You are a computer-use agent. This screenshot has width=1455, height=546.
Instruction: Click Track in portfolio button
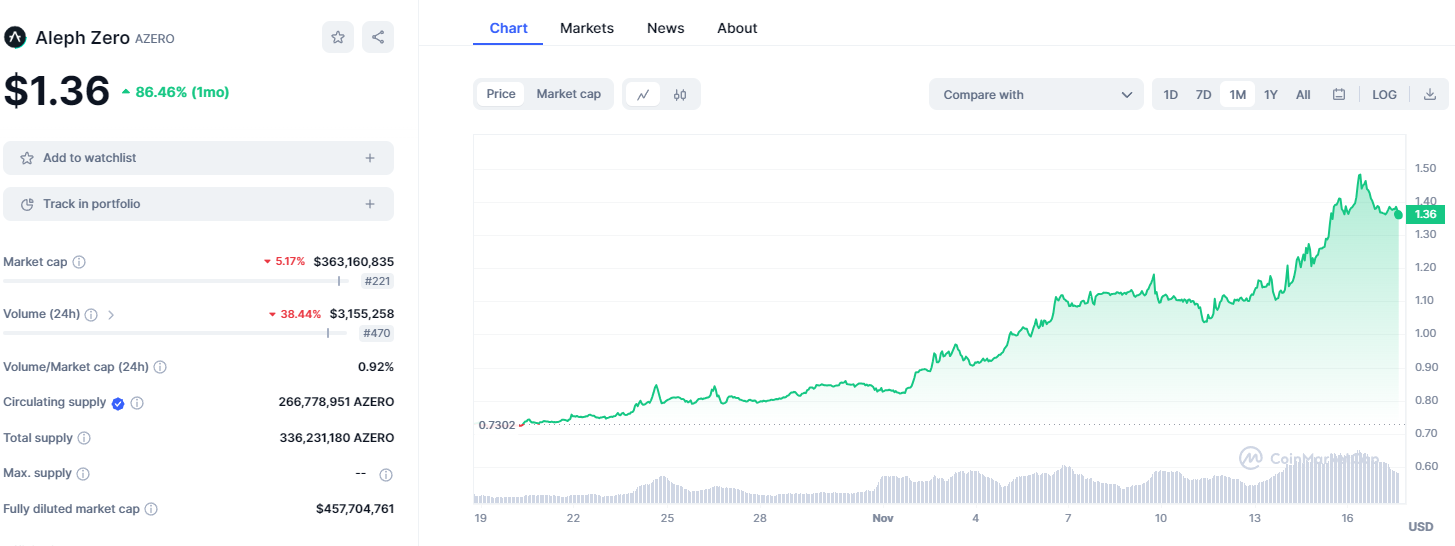pos(198,204)
